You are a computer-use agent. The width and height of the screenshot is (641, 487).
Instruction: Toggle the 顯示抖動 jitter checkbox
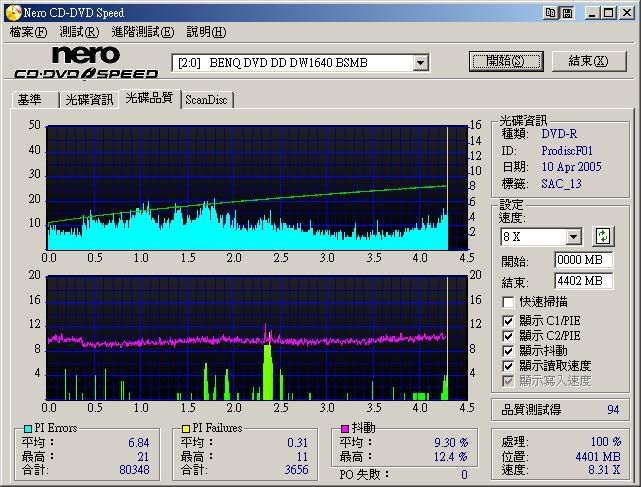510,351
